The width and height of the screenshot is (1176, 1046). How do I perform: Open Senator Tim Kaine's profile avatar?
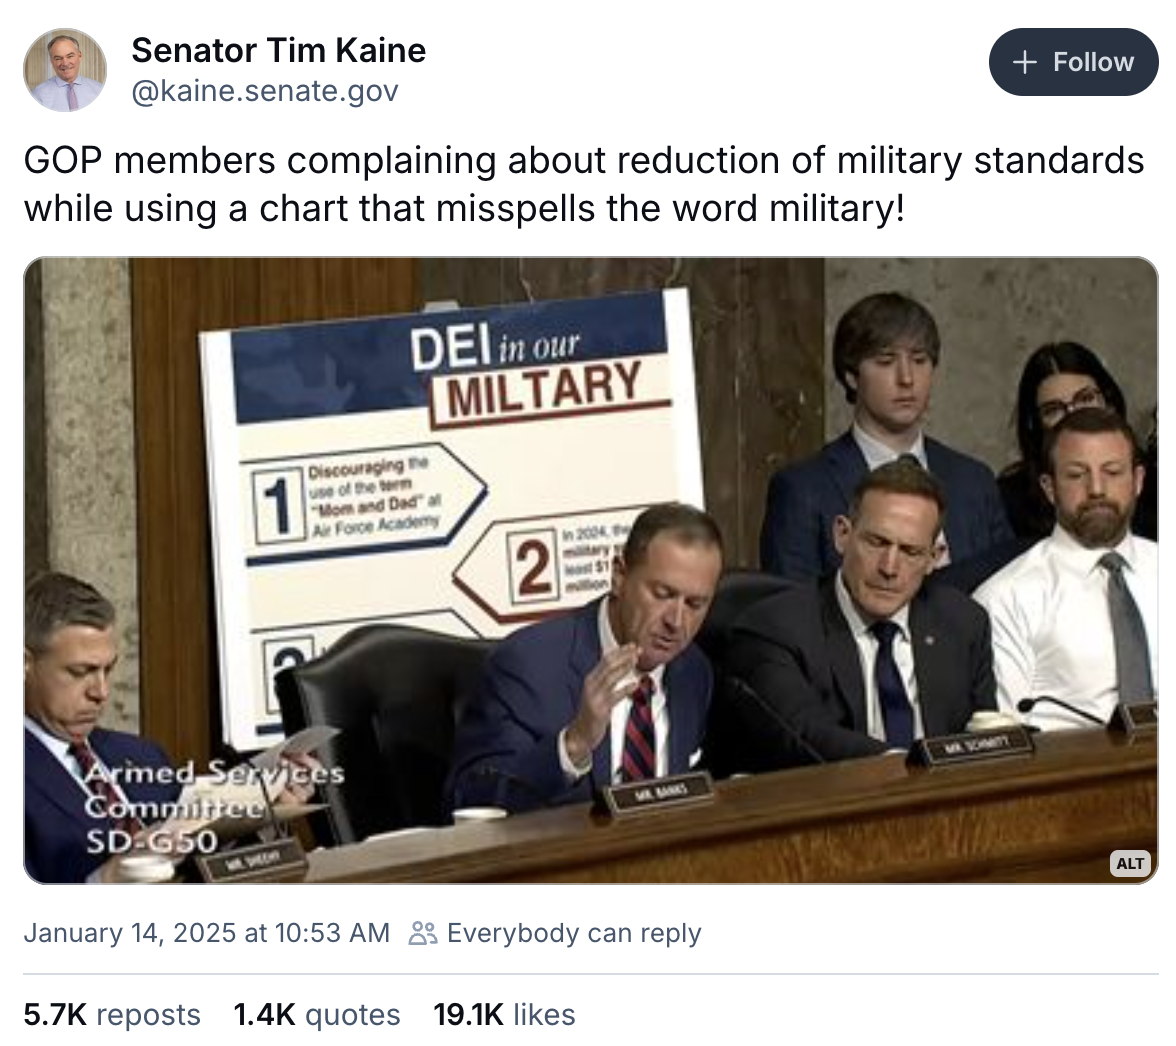(x=65, y=70)
